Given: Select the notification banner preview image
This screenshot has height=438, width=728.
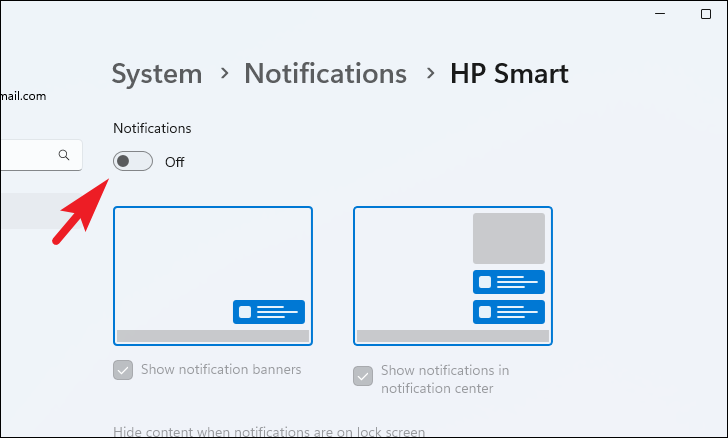Looking at the screenshot, I should 213,276.
